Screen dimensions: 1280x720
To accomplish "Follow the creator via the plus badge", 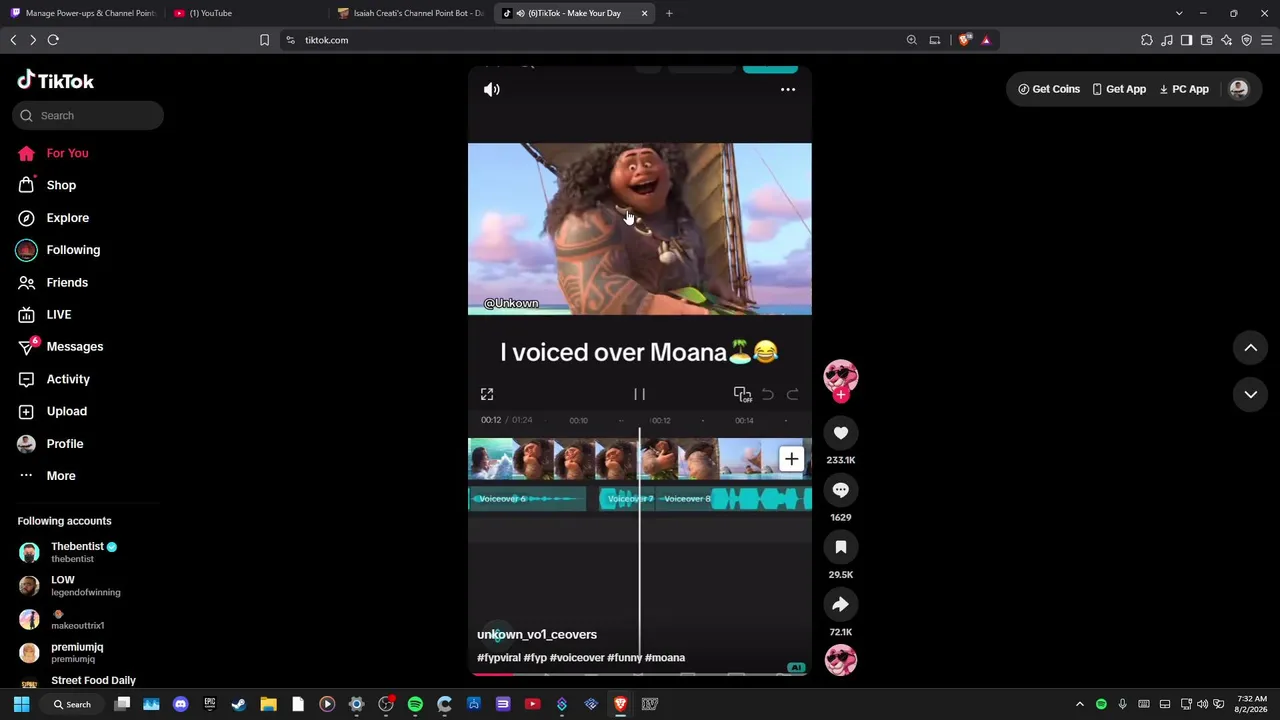I will pyautogui.click(x=841, y=395).
